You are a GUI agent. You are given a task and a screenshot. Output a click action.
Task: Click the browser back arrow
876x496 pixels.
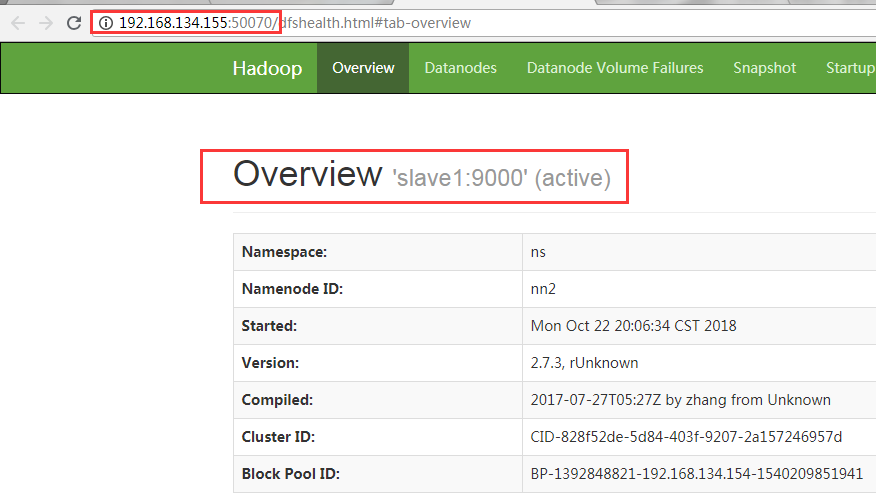[x=18, y=23]
